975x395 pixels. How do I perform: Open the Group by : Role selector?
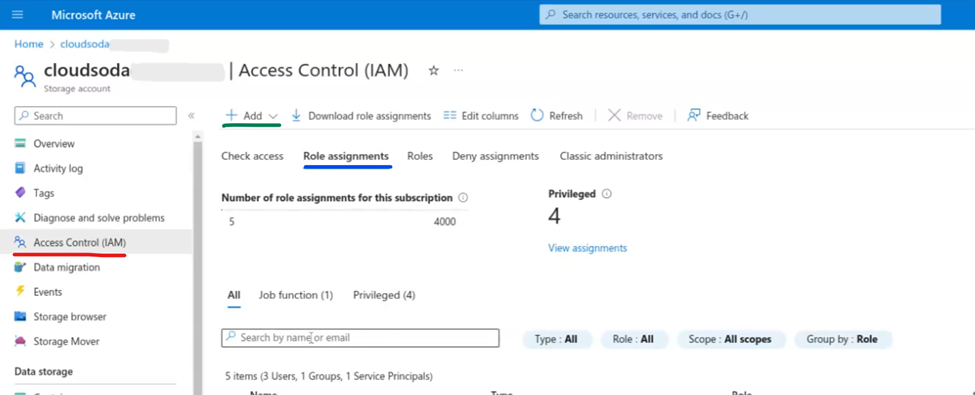843,339
